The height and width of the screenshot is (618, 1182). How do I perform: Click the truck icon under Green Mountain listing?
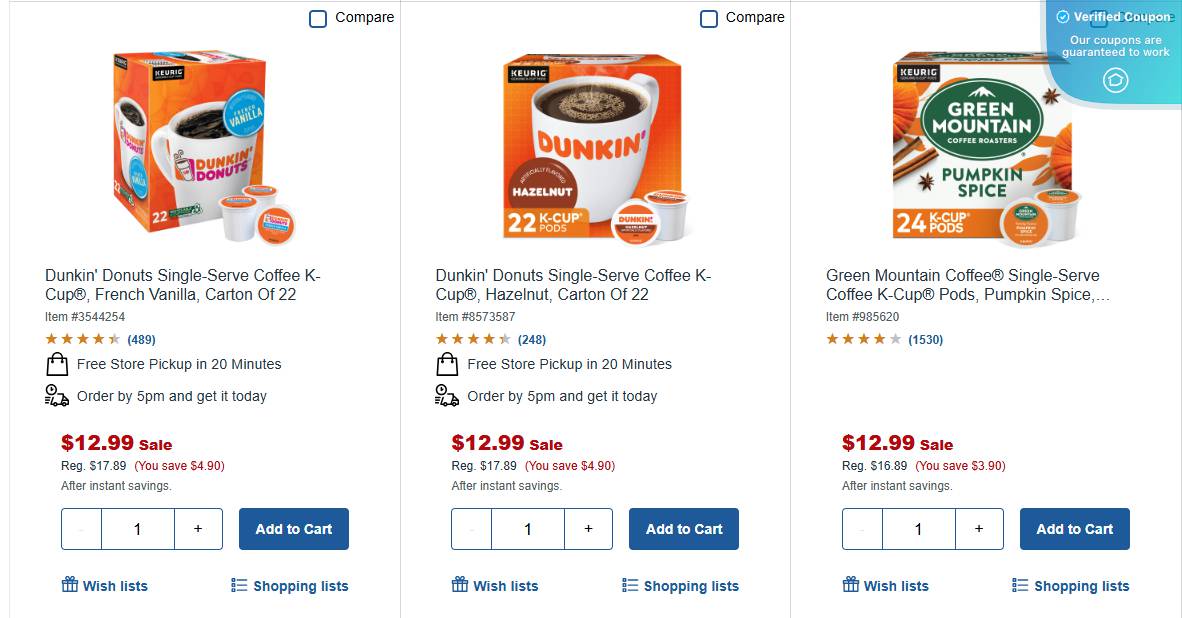pyautogui.click(x=837, y=395)
